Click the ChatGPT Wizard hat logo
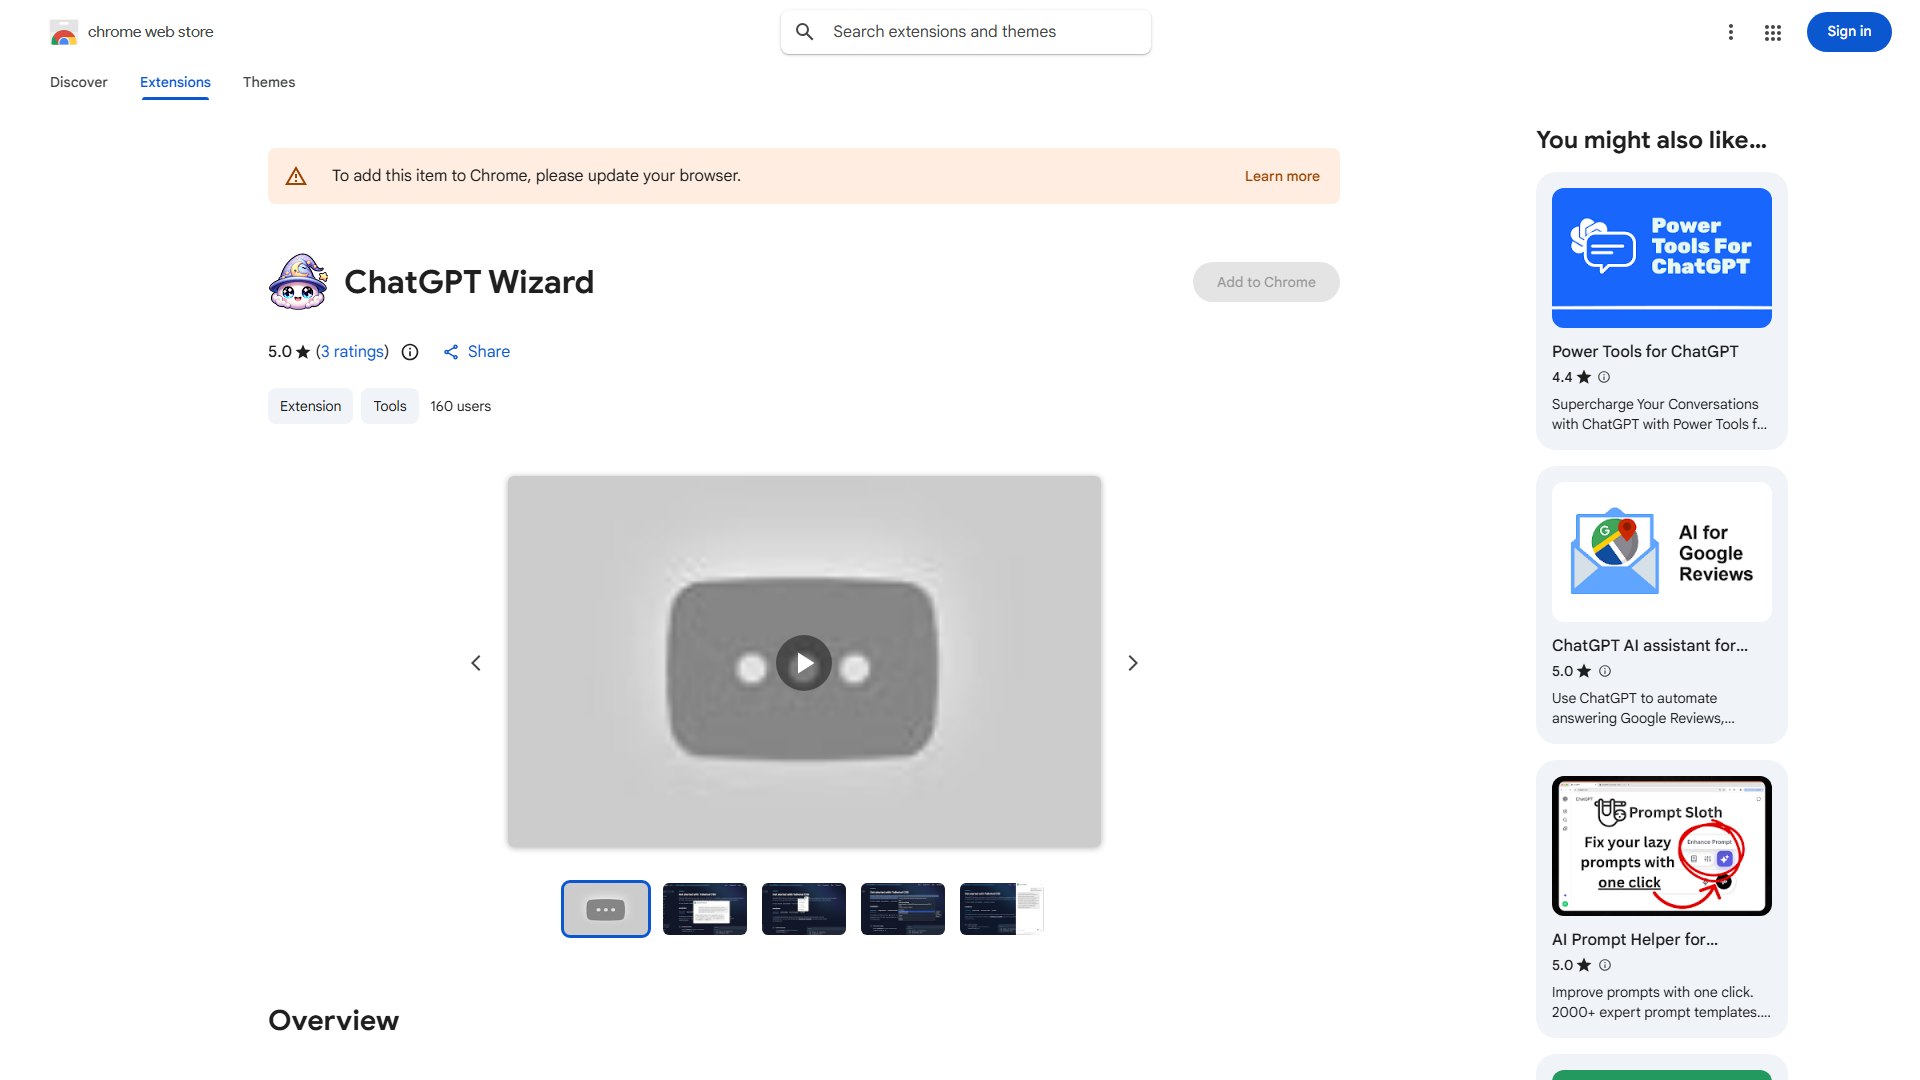Viewport: 1920px width, 1080px height. [298, 282]
